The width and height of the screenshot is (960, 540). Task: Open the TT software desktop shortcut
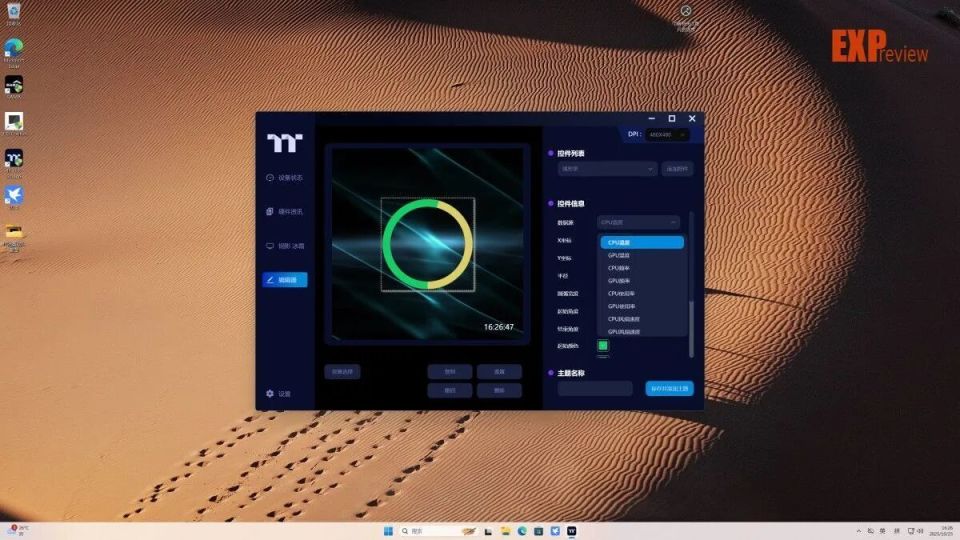pos(13,162)
